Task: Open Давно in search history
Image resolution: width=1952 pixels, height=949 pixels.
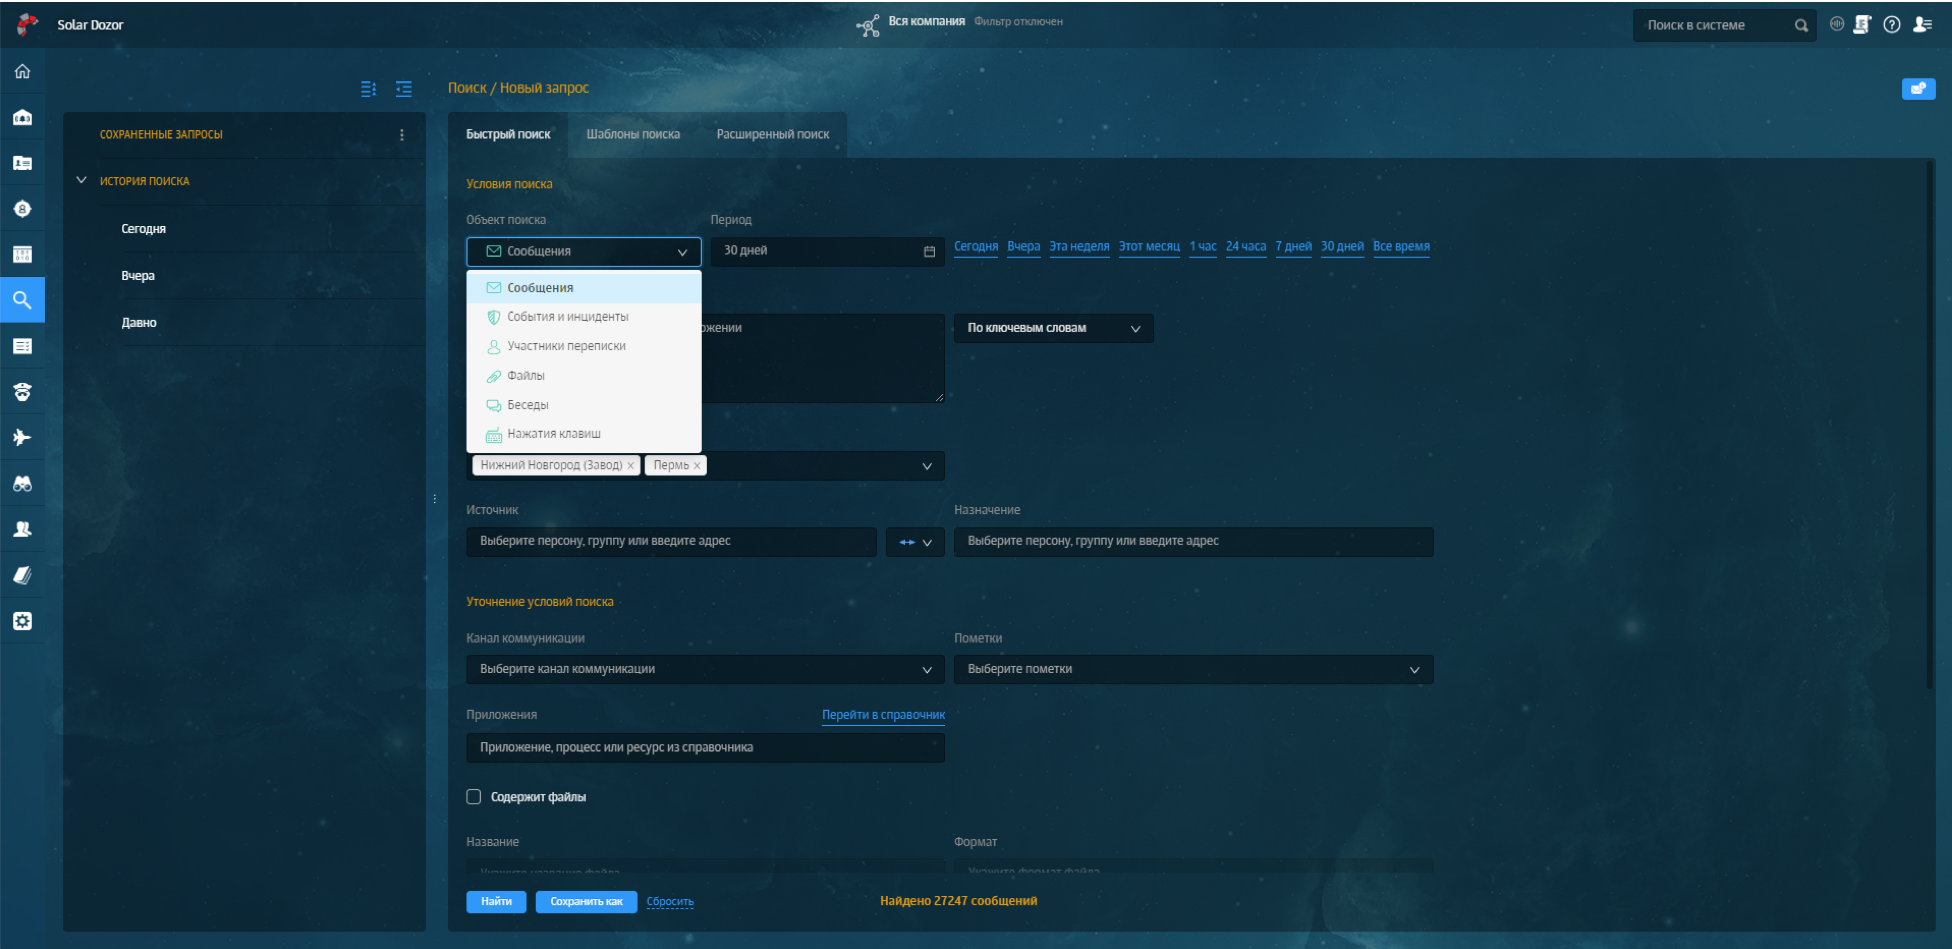Action: tap(139, 323)
